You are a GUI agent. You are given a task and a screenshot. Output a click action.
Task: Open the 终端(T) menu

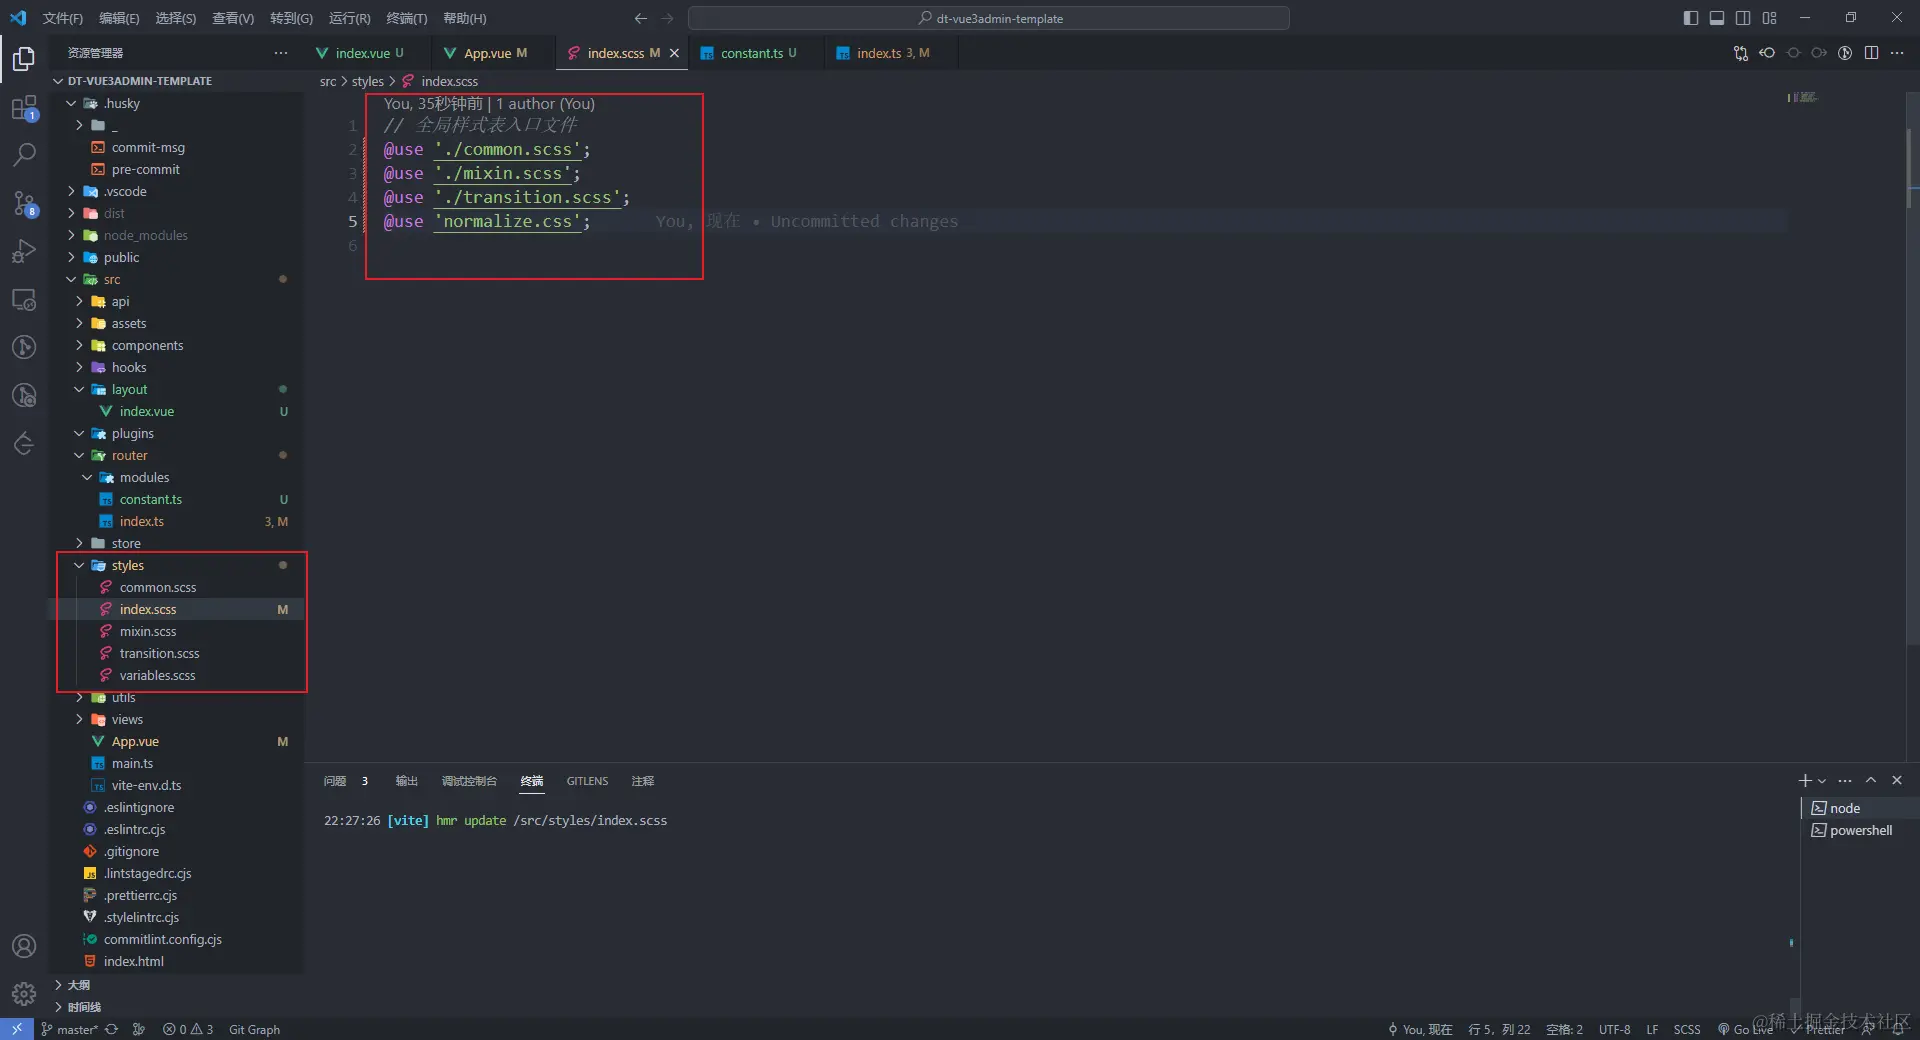pyautogui.click(x=406, y=18)
